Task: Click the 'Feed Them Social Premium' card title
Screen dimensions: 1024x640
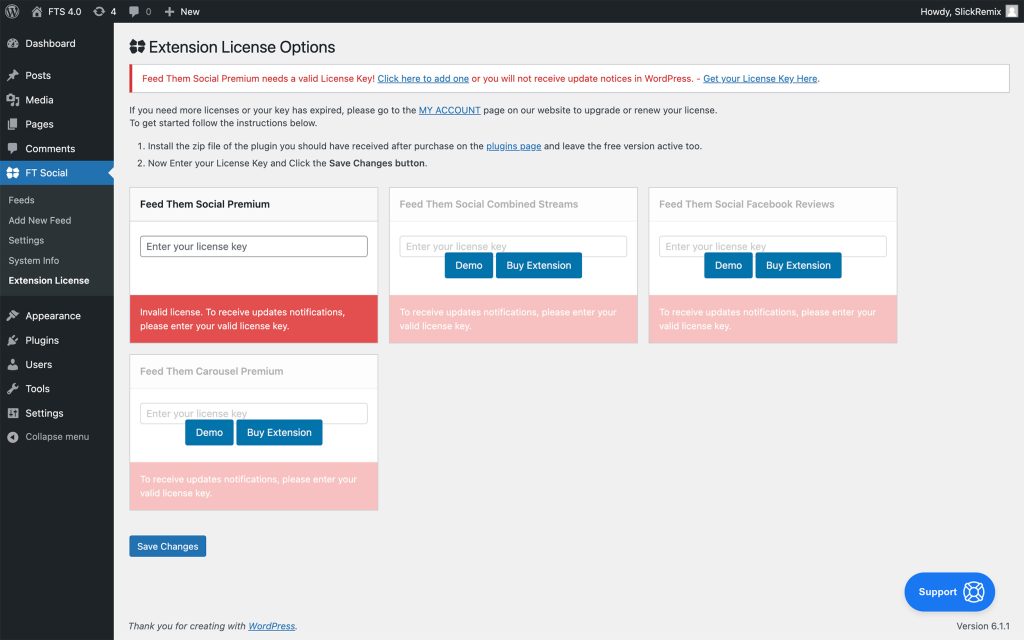Action: coord(204,204)
